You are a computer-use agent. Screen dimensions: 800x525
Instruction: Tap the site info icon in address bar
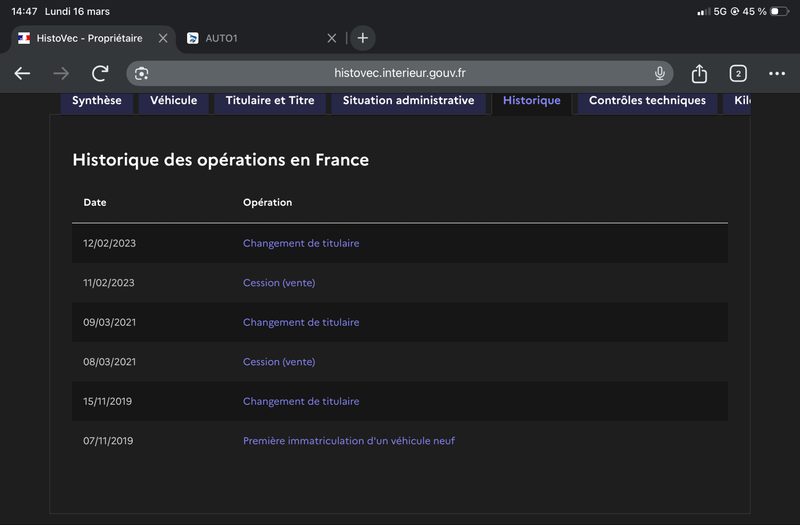(x=142, y=73)
